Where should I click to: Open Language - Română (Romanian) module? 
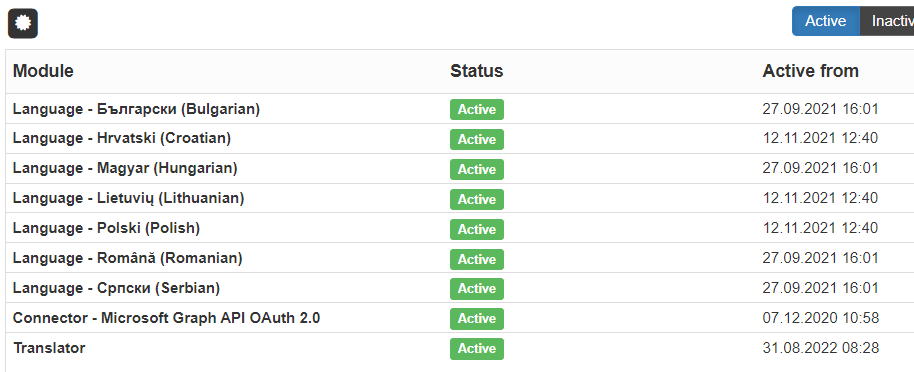tap(128, 258)
